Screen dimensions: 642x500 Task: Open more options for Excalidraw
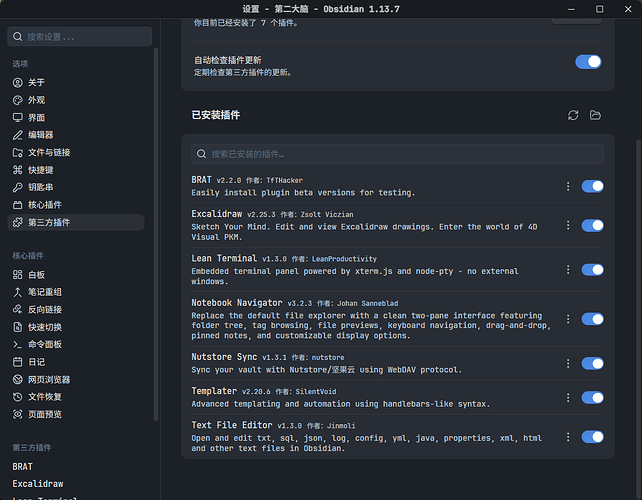(x=568, y=225)
